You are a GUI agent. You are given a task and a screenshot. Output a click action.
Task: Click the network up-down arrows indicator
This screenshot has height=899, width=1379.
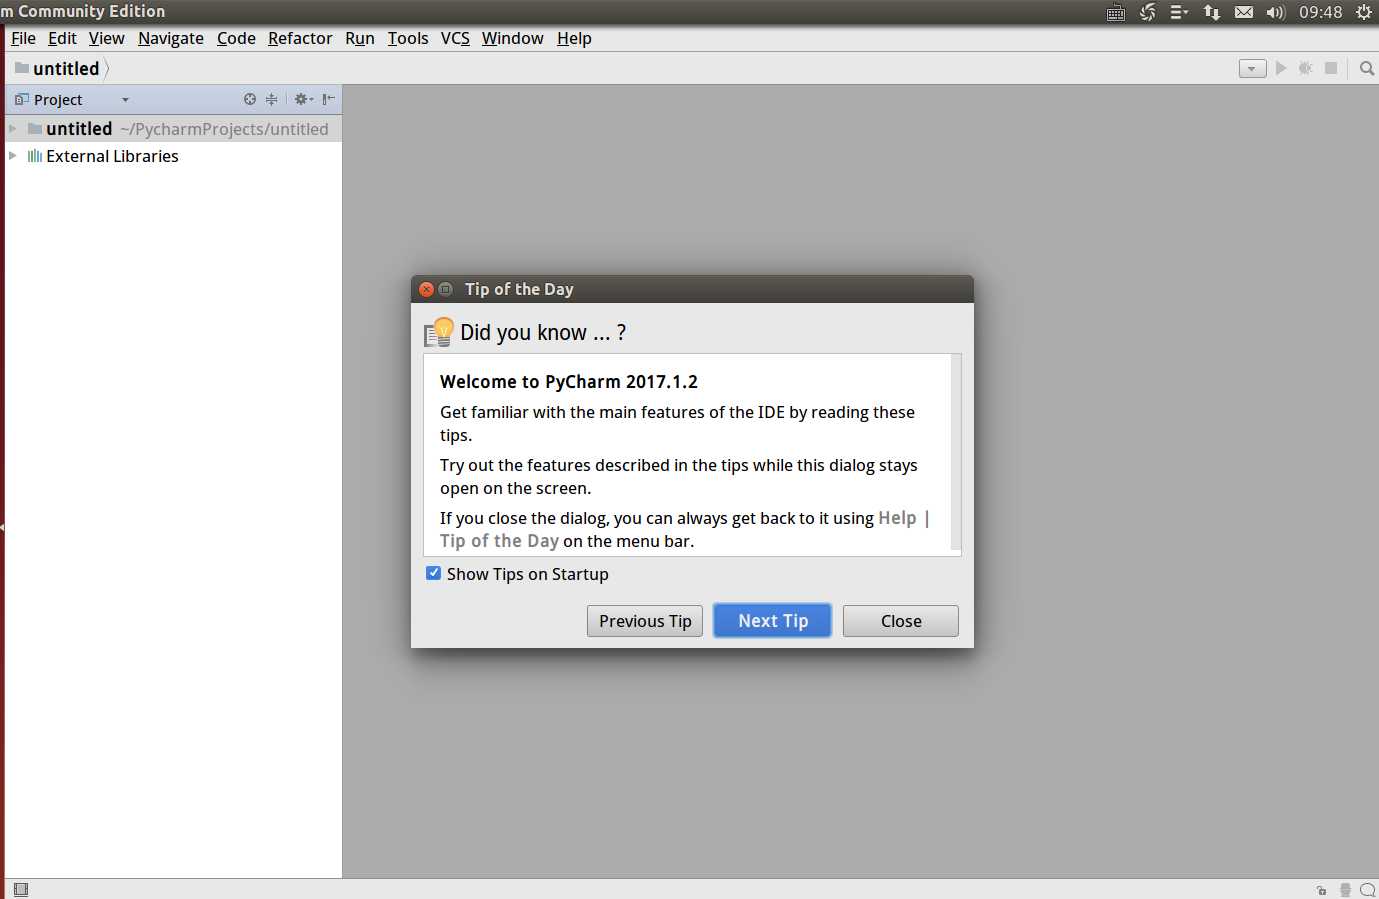click(x=1212, y=12)
